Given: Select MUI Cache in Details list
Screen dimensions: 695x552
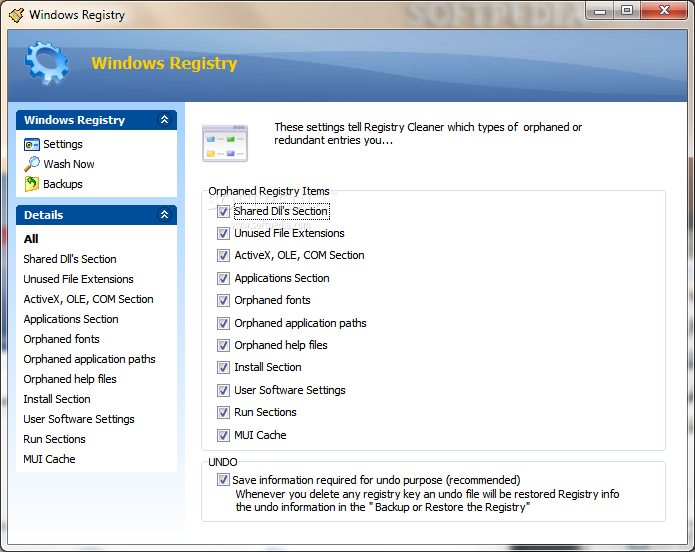Looking at the screenshot, I should point(49,459).
